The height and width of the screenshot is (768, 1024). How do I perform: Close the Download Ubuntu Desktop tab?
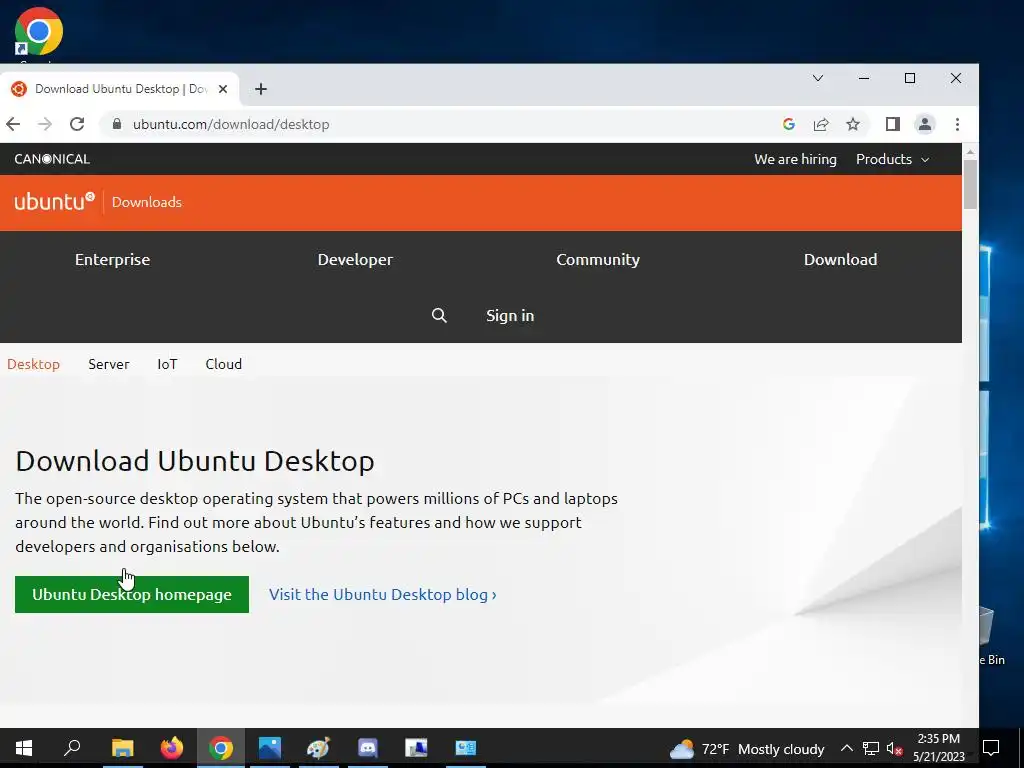click(223, 89)
